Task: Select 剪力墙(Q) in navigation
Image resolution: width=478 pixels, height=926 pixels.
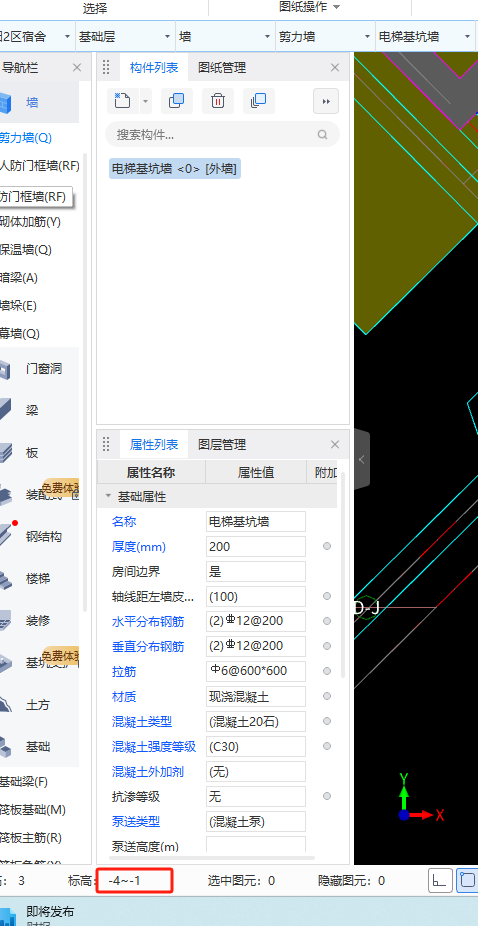Action: click(x=26, y=138)
